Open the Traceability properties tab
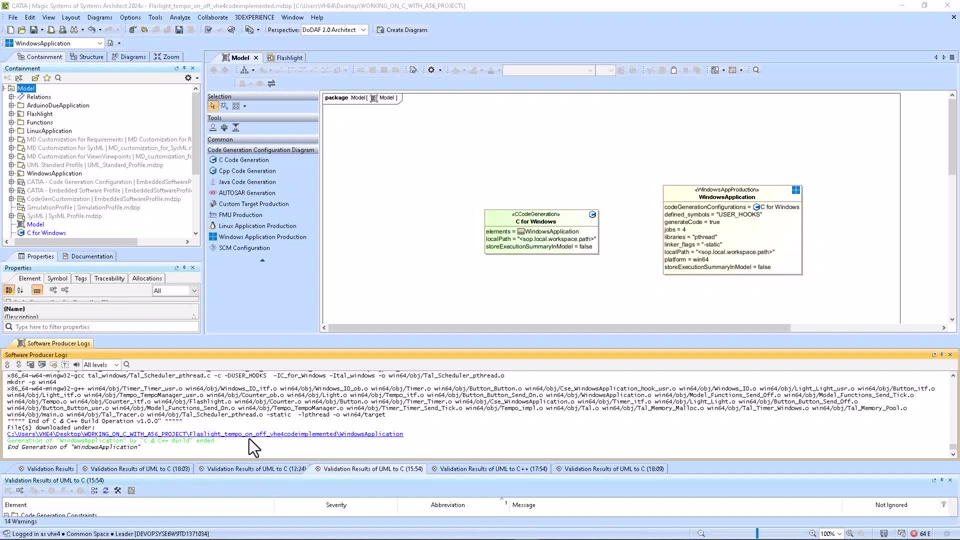960x540 pixels. click(109, 279)
